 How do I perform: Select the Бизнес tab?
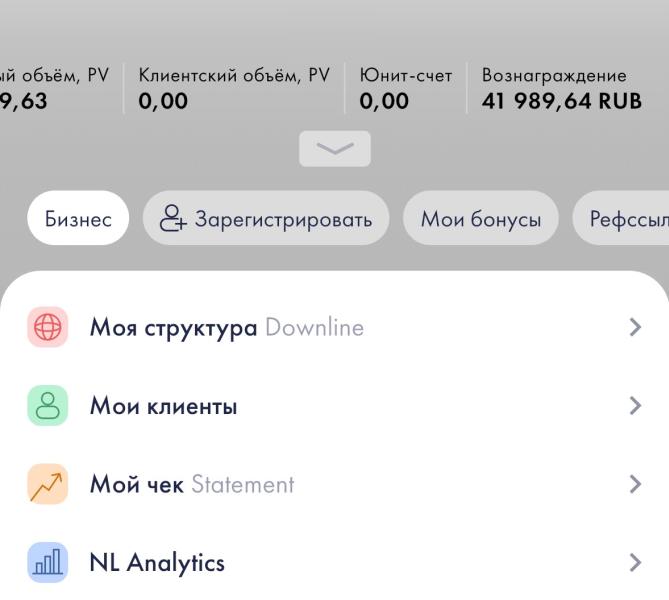(78, 219)
